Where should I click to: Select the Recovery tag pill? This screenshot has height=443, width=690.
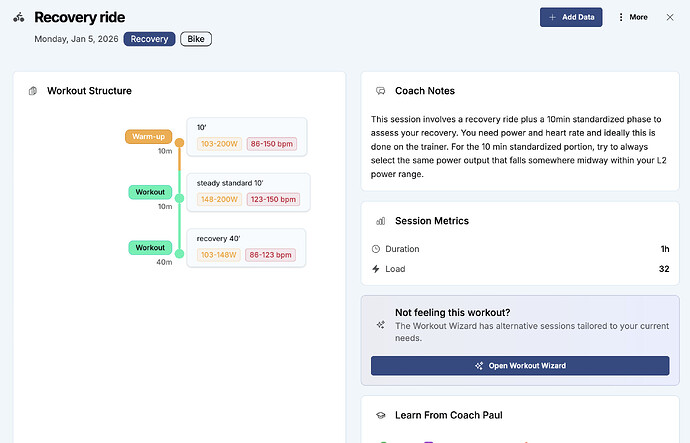click(x=150, y=39)
